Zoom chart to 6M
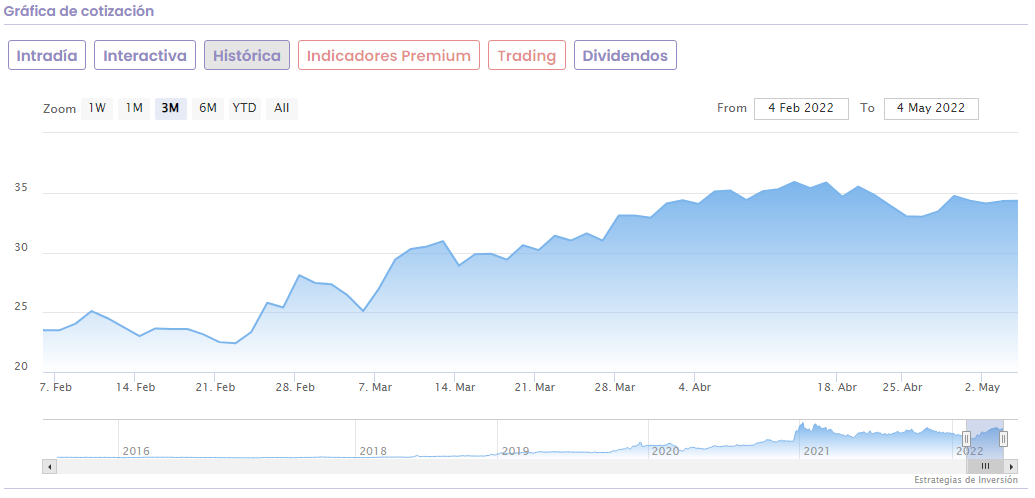 point(208,108)
